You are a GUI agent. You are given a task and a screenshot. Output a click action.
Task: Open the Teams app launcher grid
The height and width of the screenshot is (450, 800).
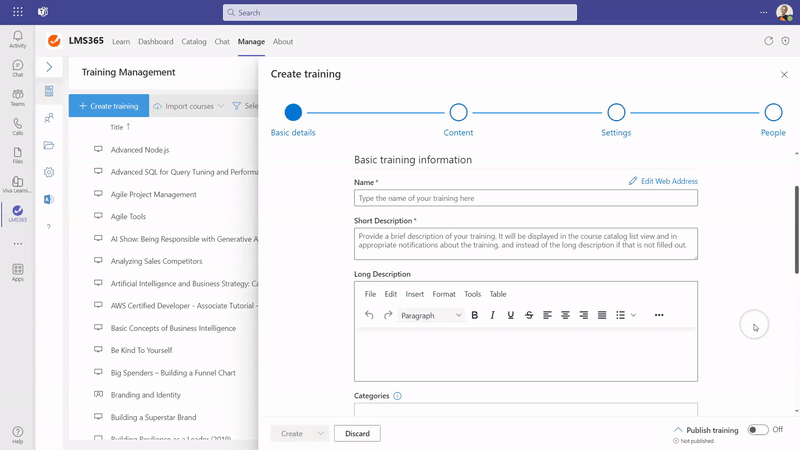[x=18, y=12]
